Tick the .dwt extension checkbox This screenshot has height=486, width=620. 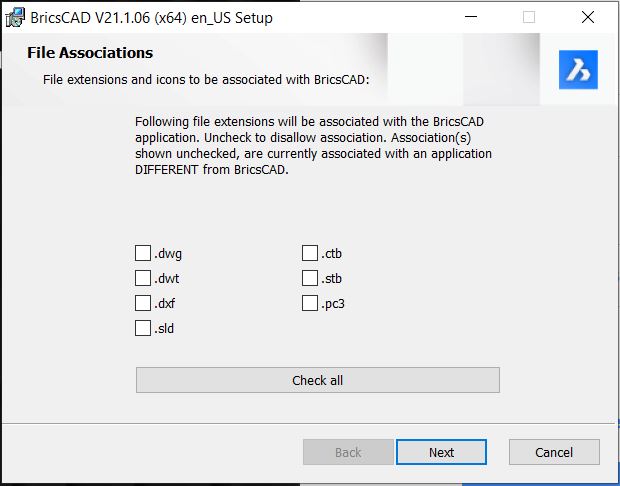click(143, 278)
